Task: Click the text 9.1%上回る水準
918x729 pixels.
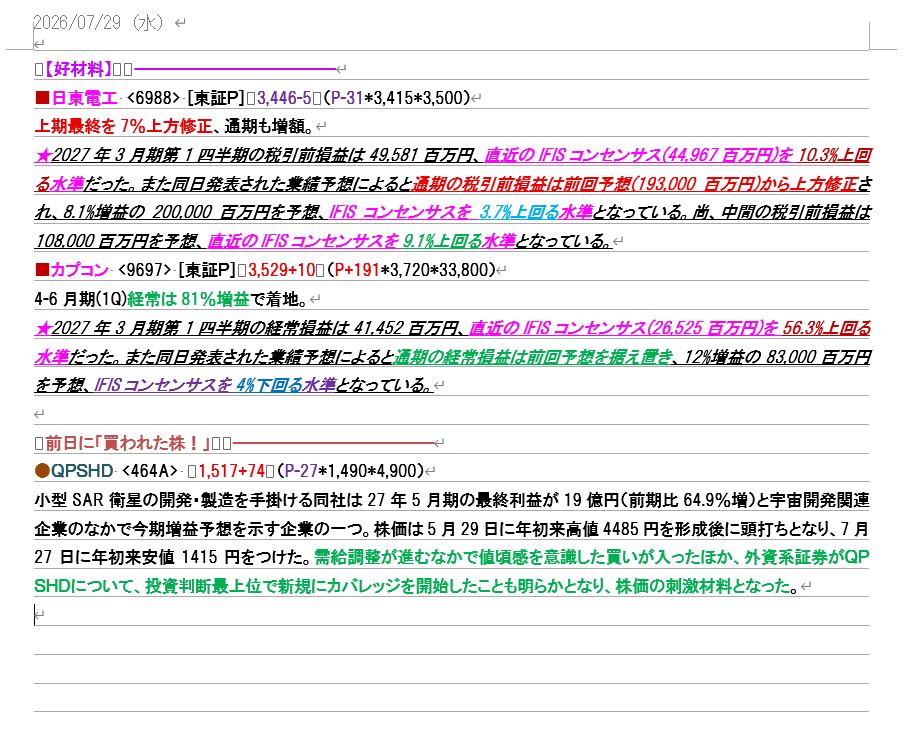Action: coord(459,241)
